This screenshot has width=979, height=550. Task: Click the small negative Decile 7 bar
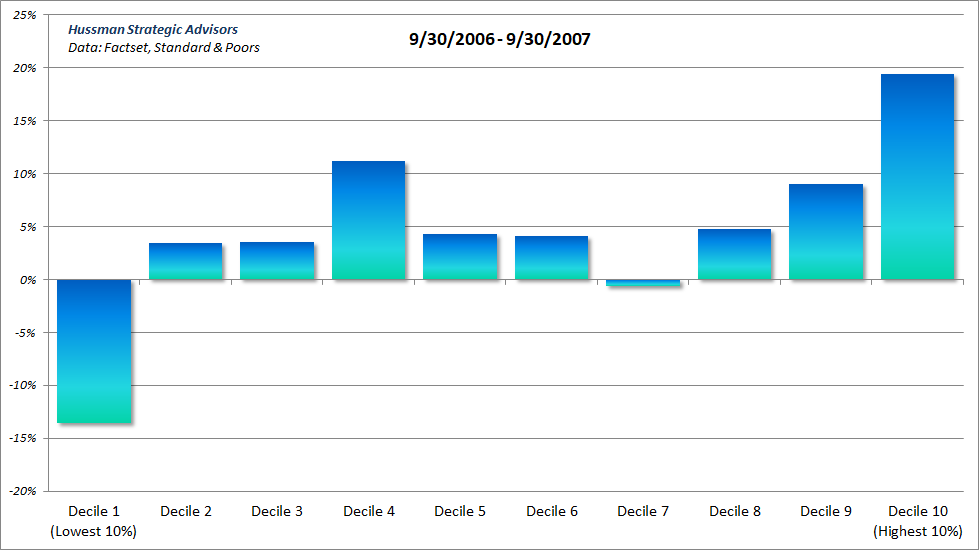point(643,283)
